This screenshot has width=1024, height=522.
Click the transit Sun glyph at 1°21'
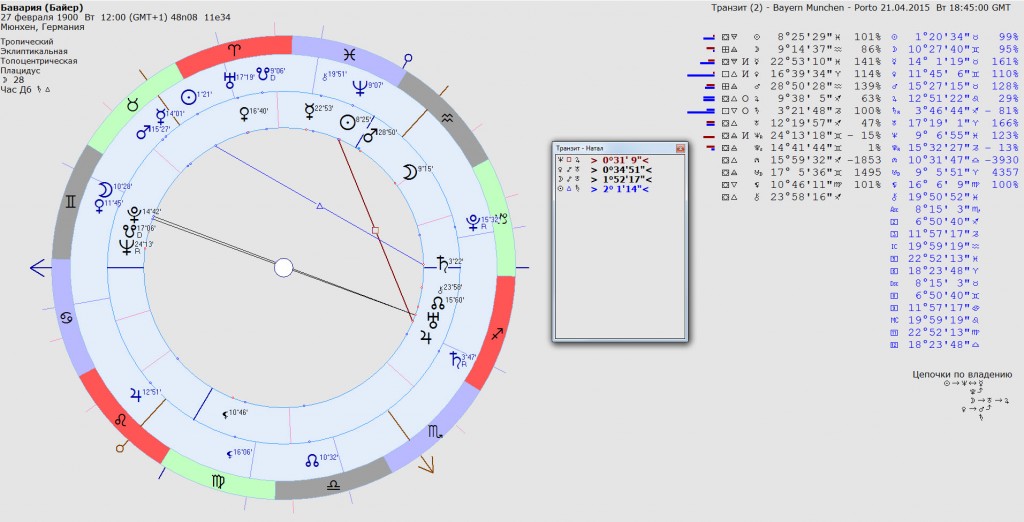pos(188,97)
